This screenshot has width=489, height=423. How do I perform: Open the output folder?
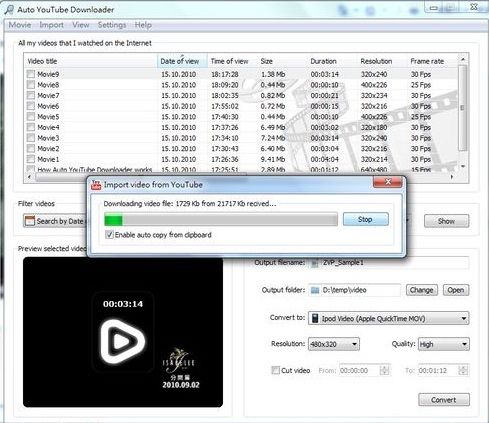(456, 290)
